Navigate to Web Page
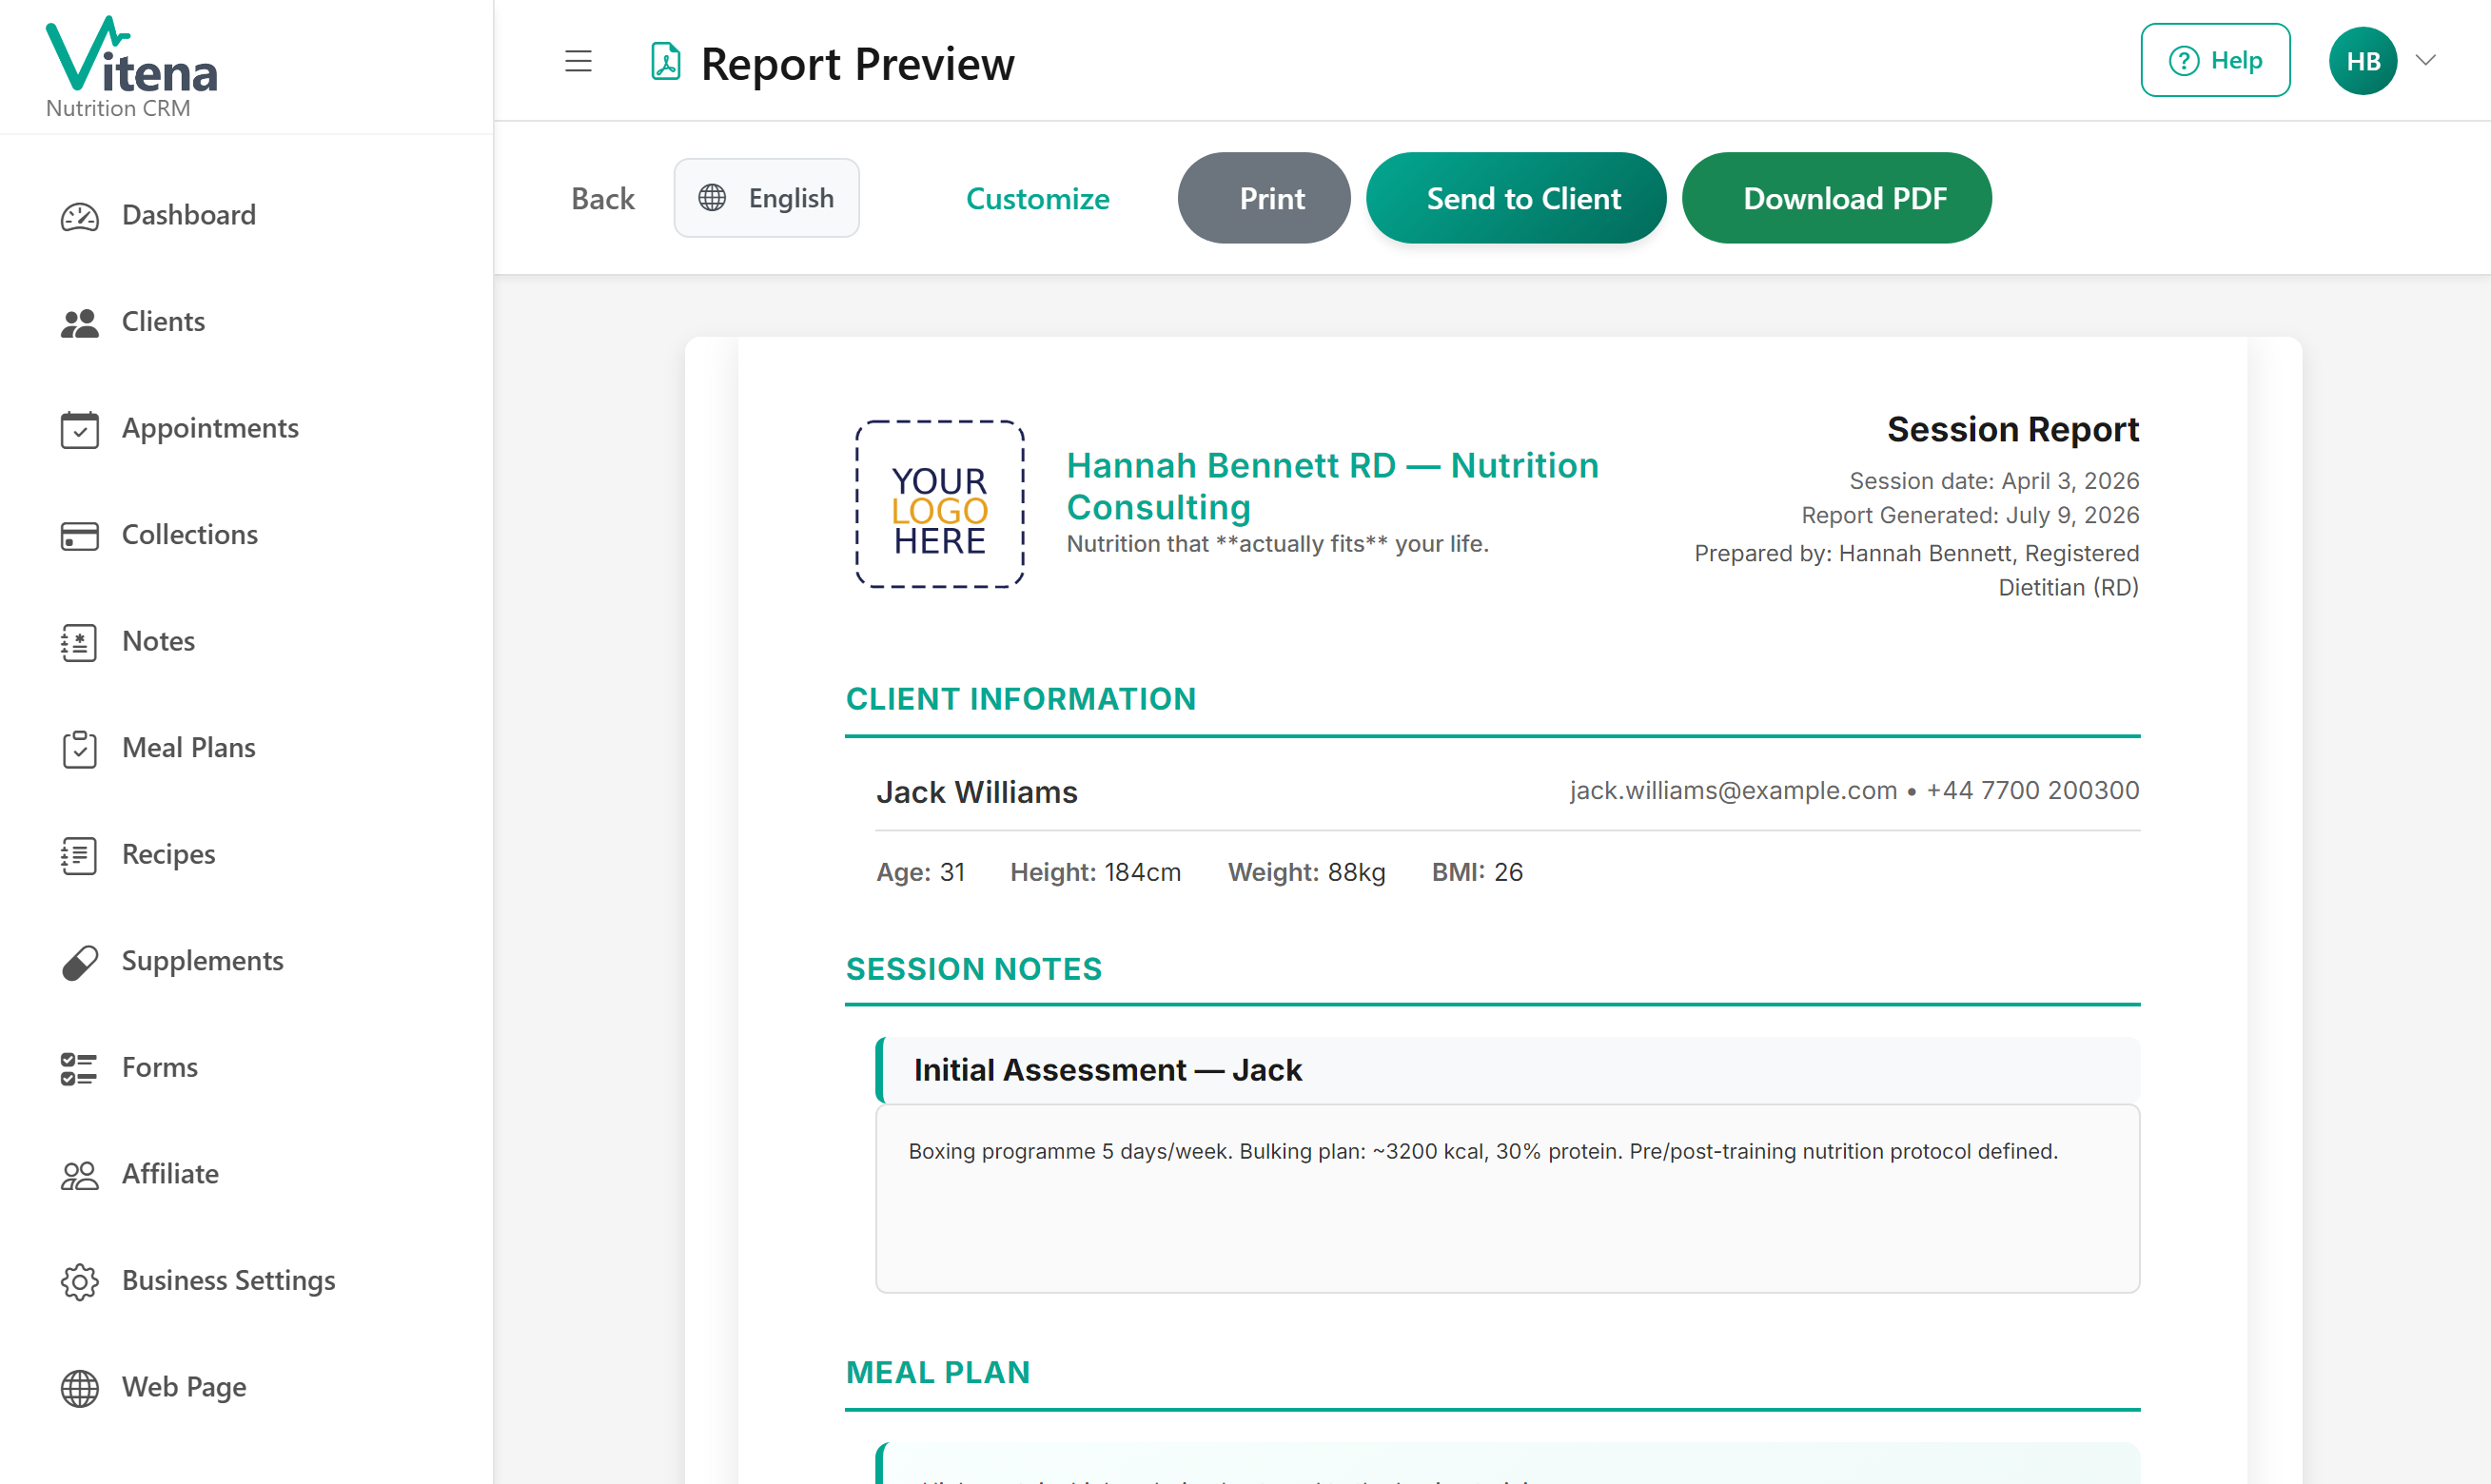The height and width of the screenshot is (1484, 2491). pyautogui.click(x=184, y=1387)
